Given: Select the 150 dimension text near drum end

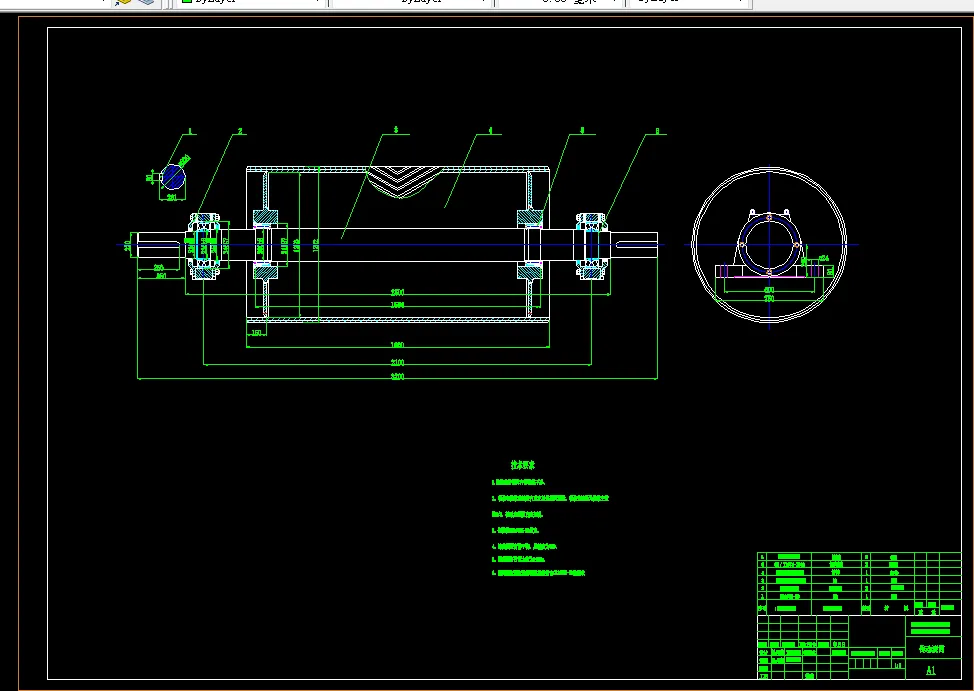Looking at the screenshot, I should coord(257,333).
